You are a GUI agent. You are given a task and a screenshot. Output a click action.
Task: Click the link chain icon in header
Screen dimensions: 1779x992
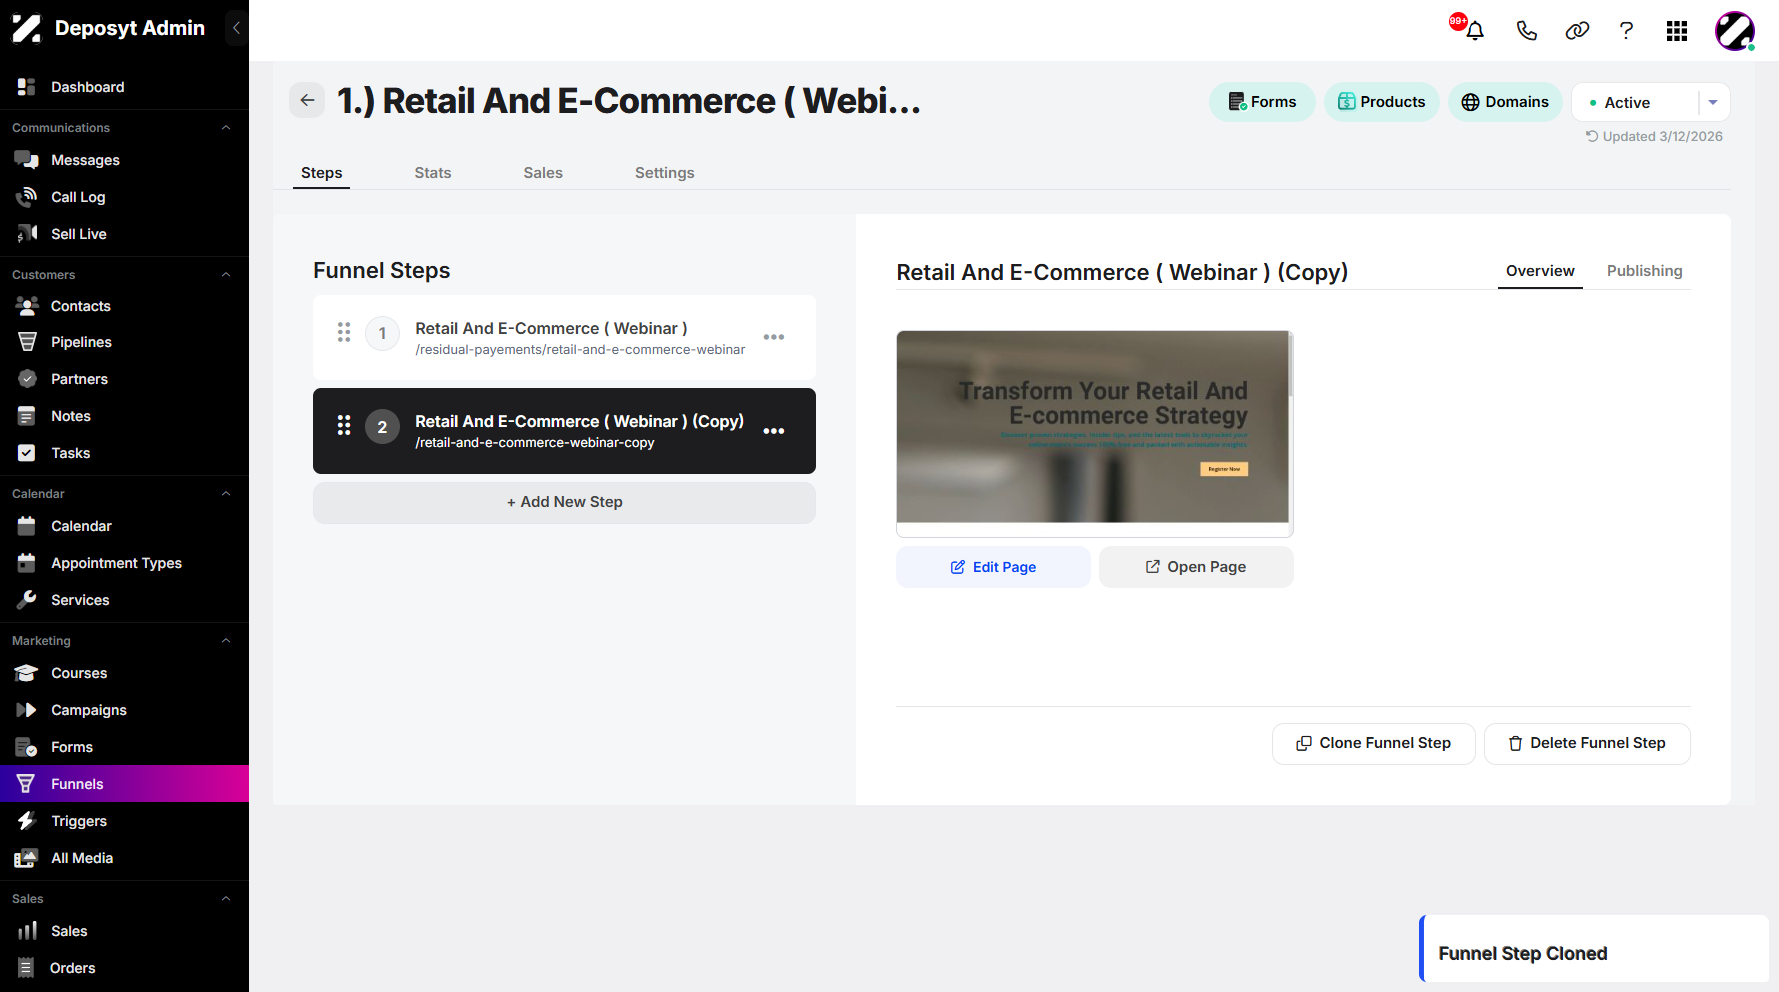1577,31
